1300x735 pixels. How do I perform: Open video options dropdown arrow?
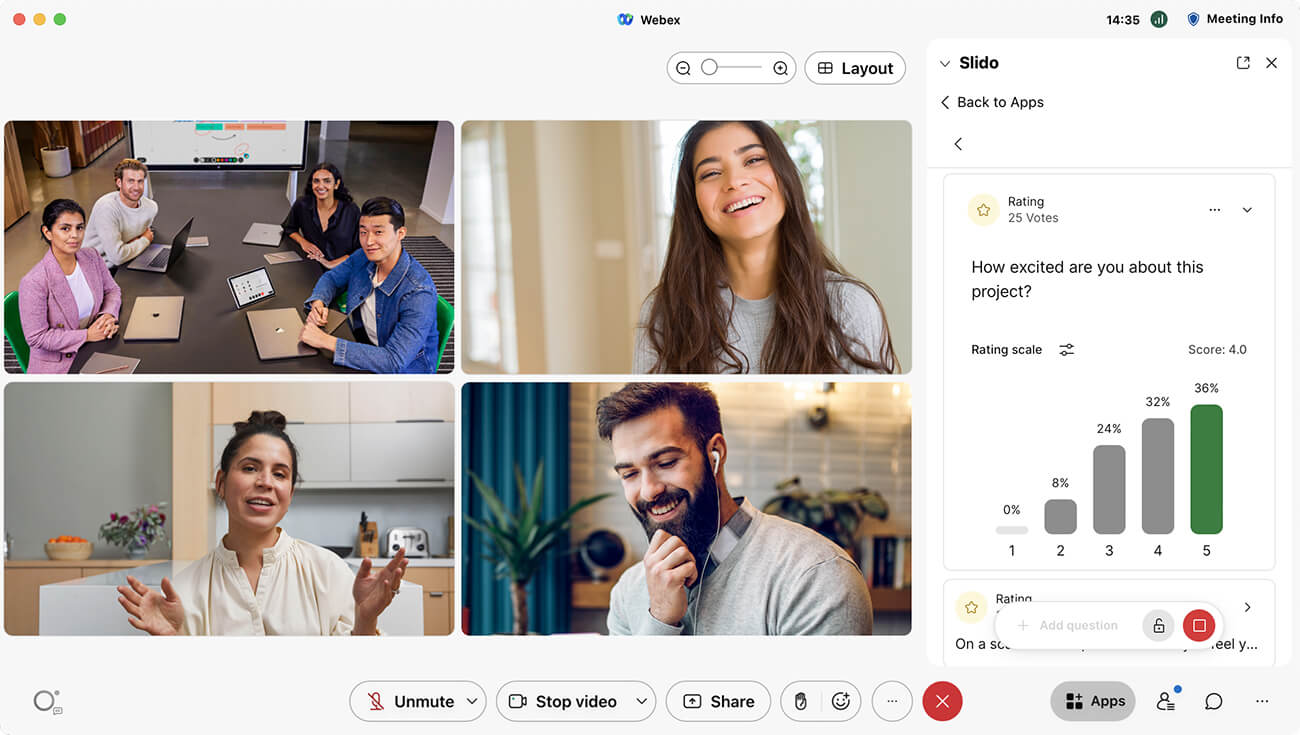(642, 702)
